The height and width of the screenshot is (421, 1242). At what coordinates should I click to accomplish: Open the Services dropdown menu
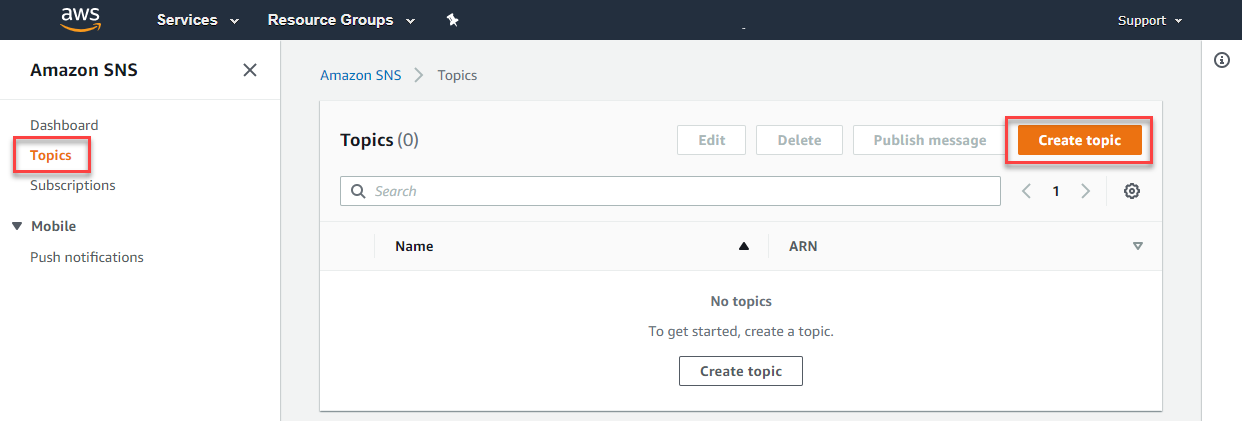pyautogui.click(x=198, y=20)
